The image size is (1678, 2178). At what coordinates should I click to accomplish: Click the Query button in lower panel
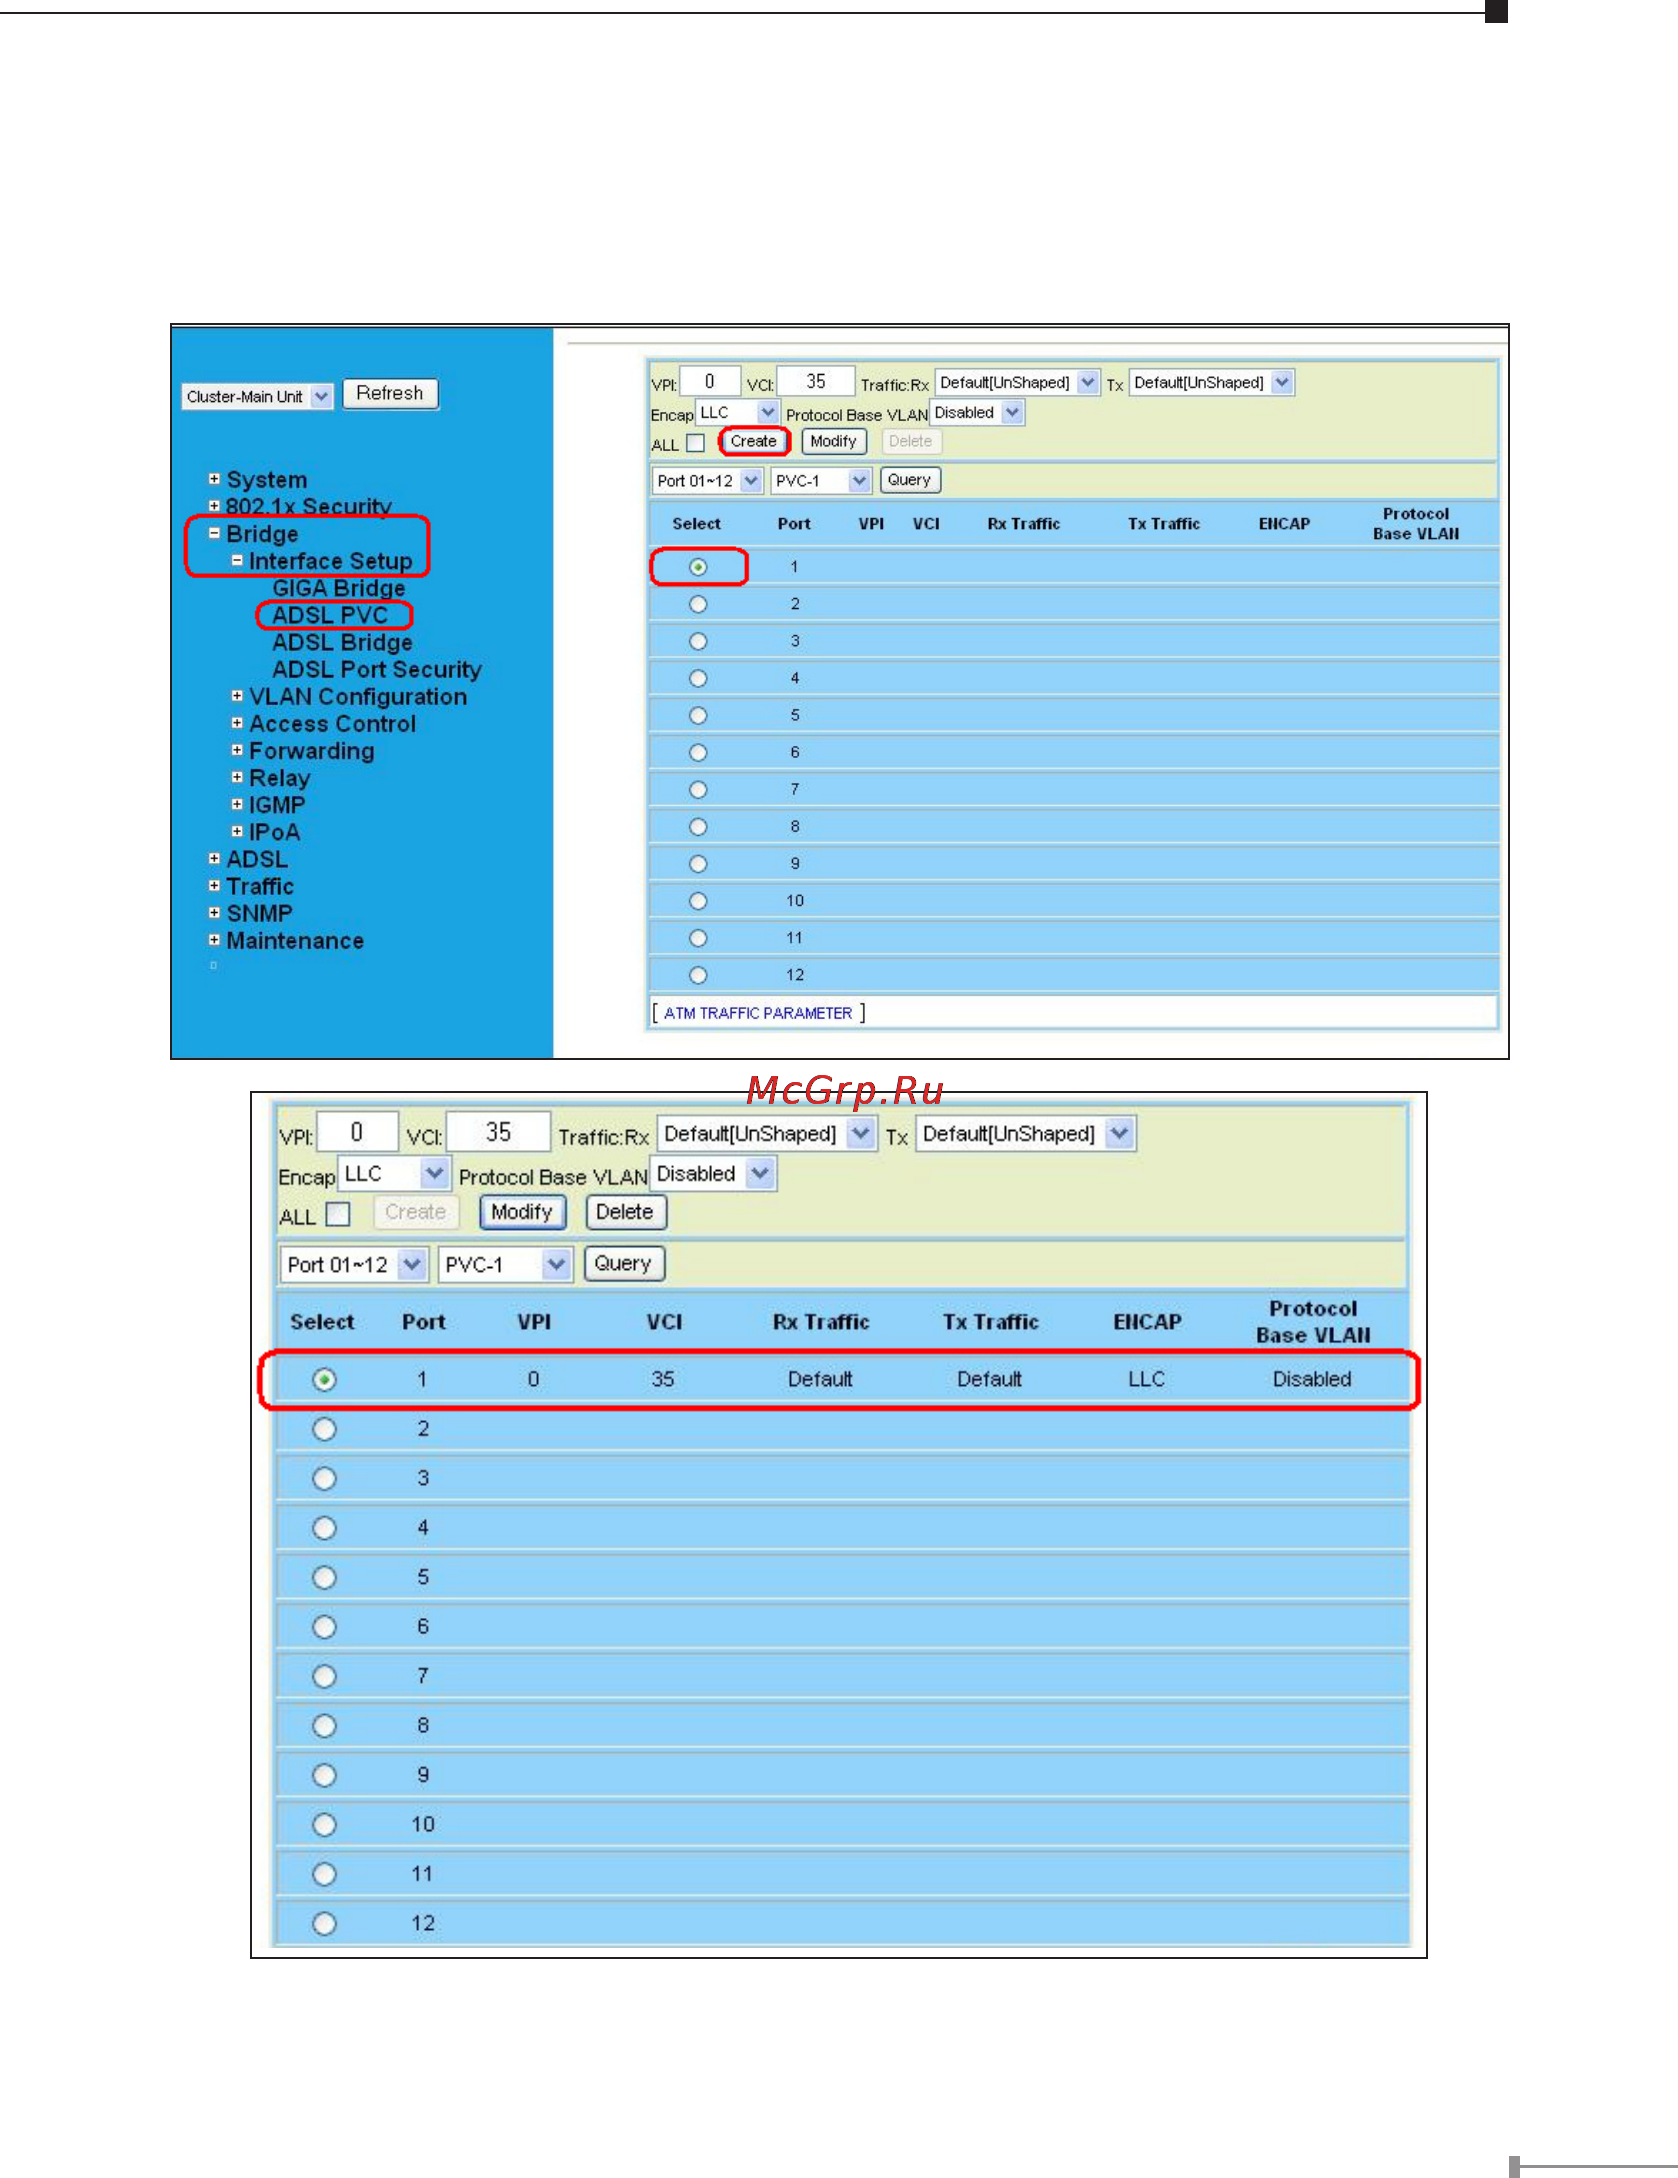click(x=623, y=1263)
